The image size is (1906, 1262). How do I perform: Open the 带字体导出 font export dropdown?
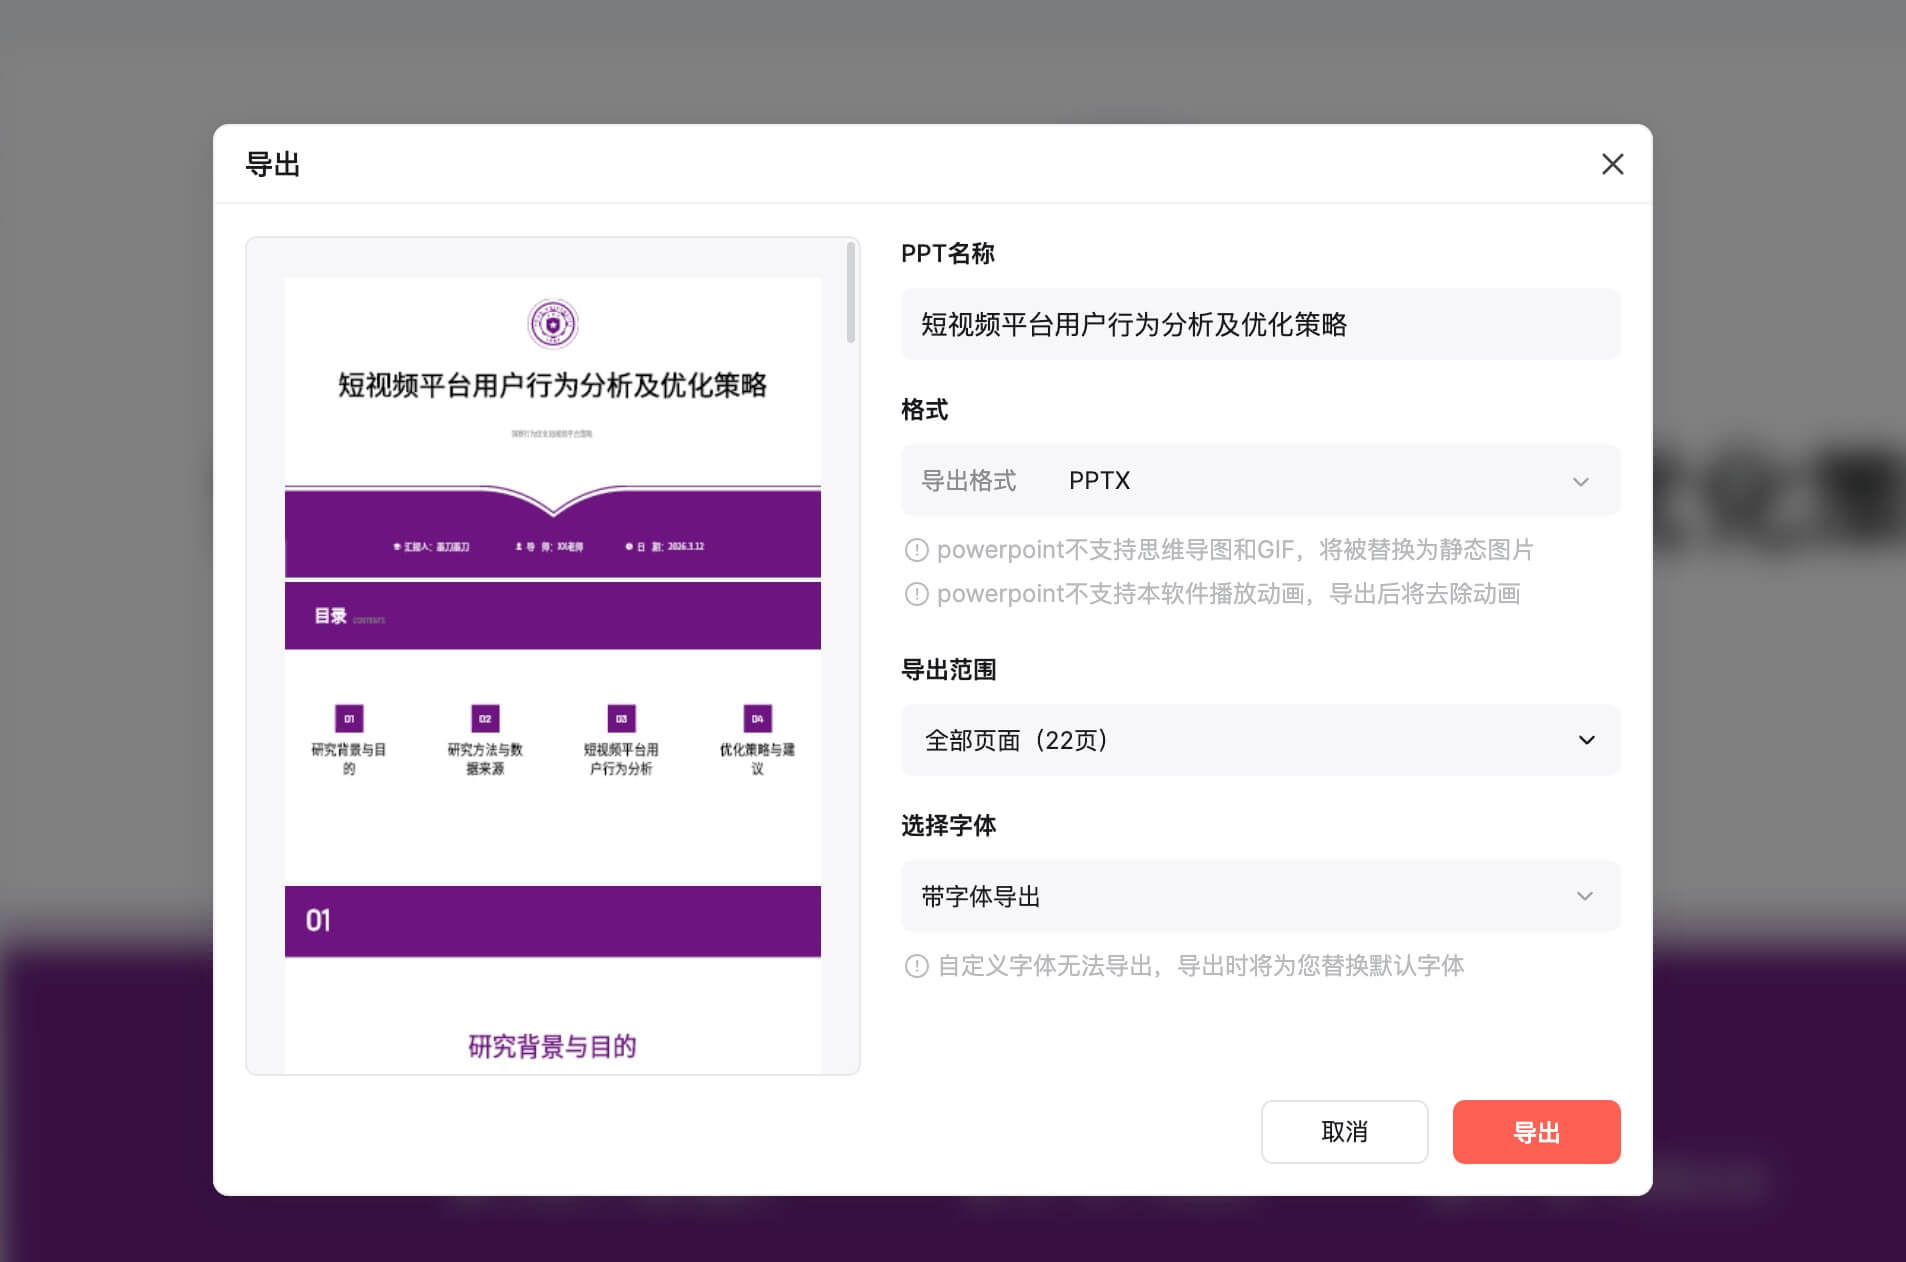tap(1260, 896)
